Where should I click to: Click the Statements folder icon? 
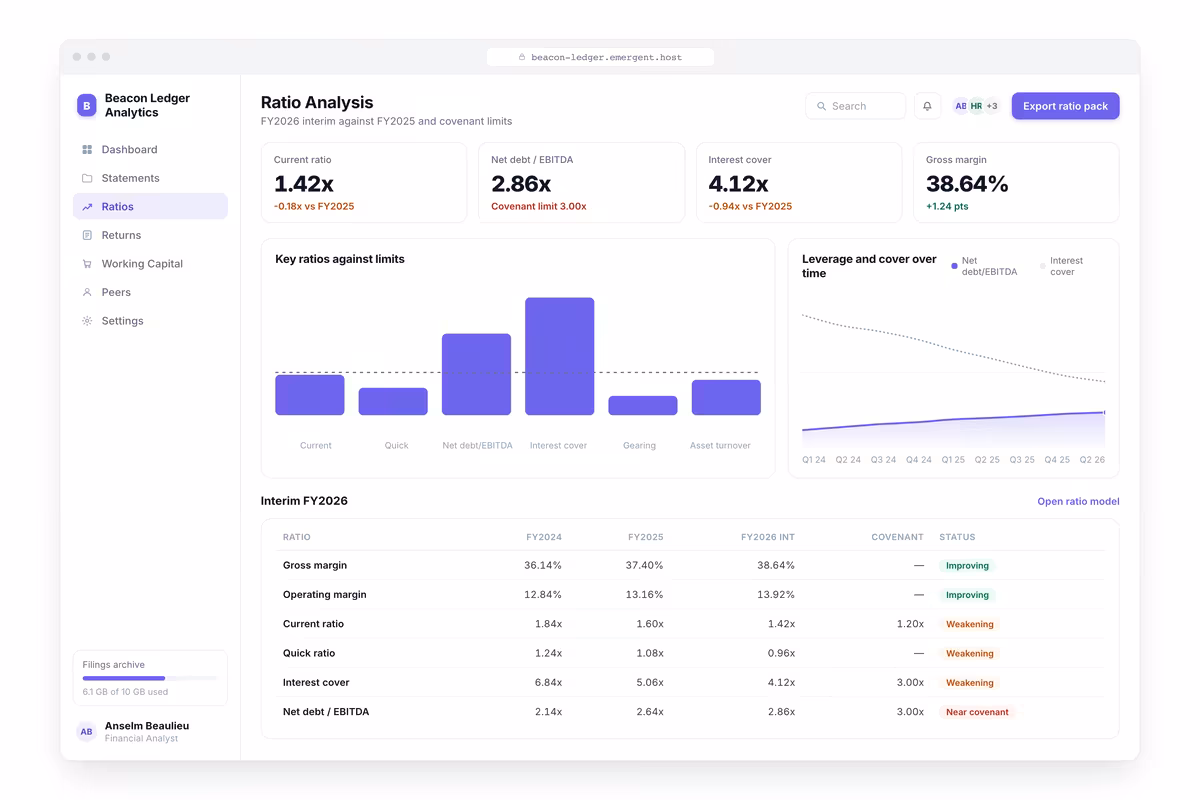click(87, 178)
